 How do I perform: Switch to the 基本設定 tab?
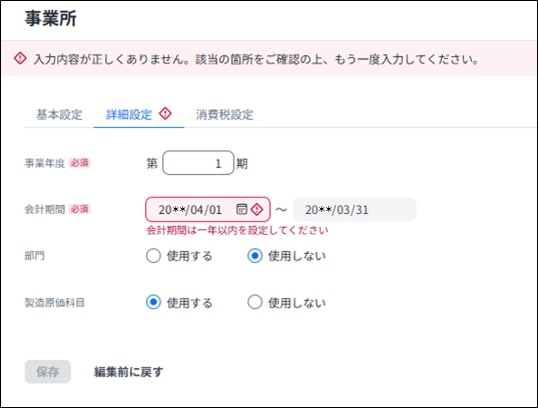coord(59,115)
